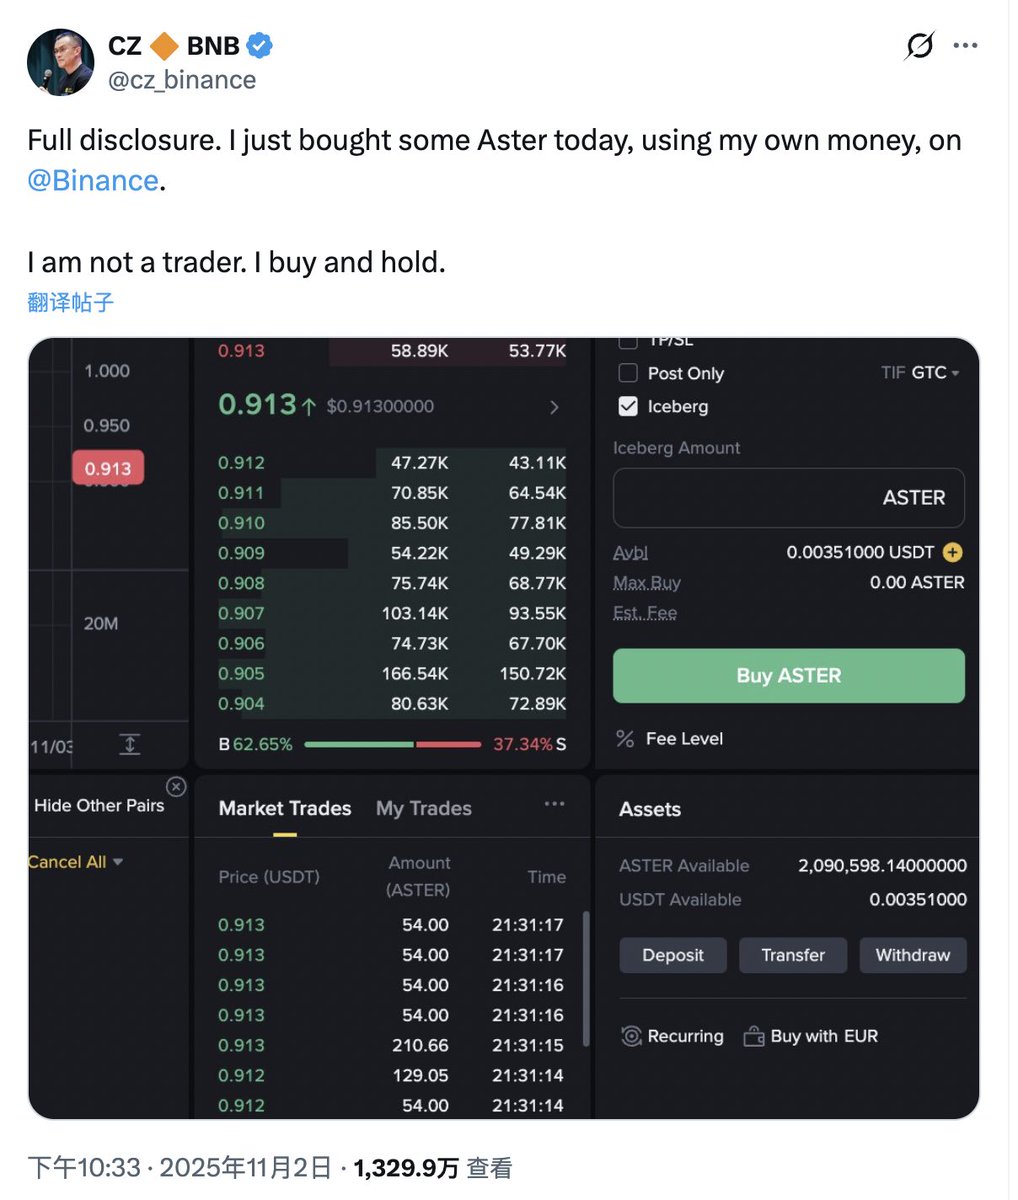Click the yellow plus icon beside USDT balance
1018x1200 pixels.
coord(952,552)
